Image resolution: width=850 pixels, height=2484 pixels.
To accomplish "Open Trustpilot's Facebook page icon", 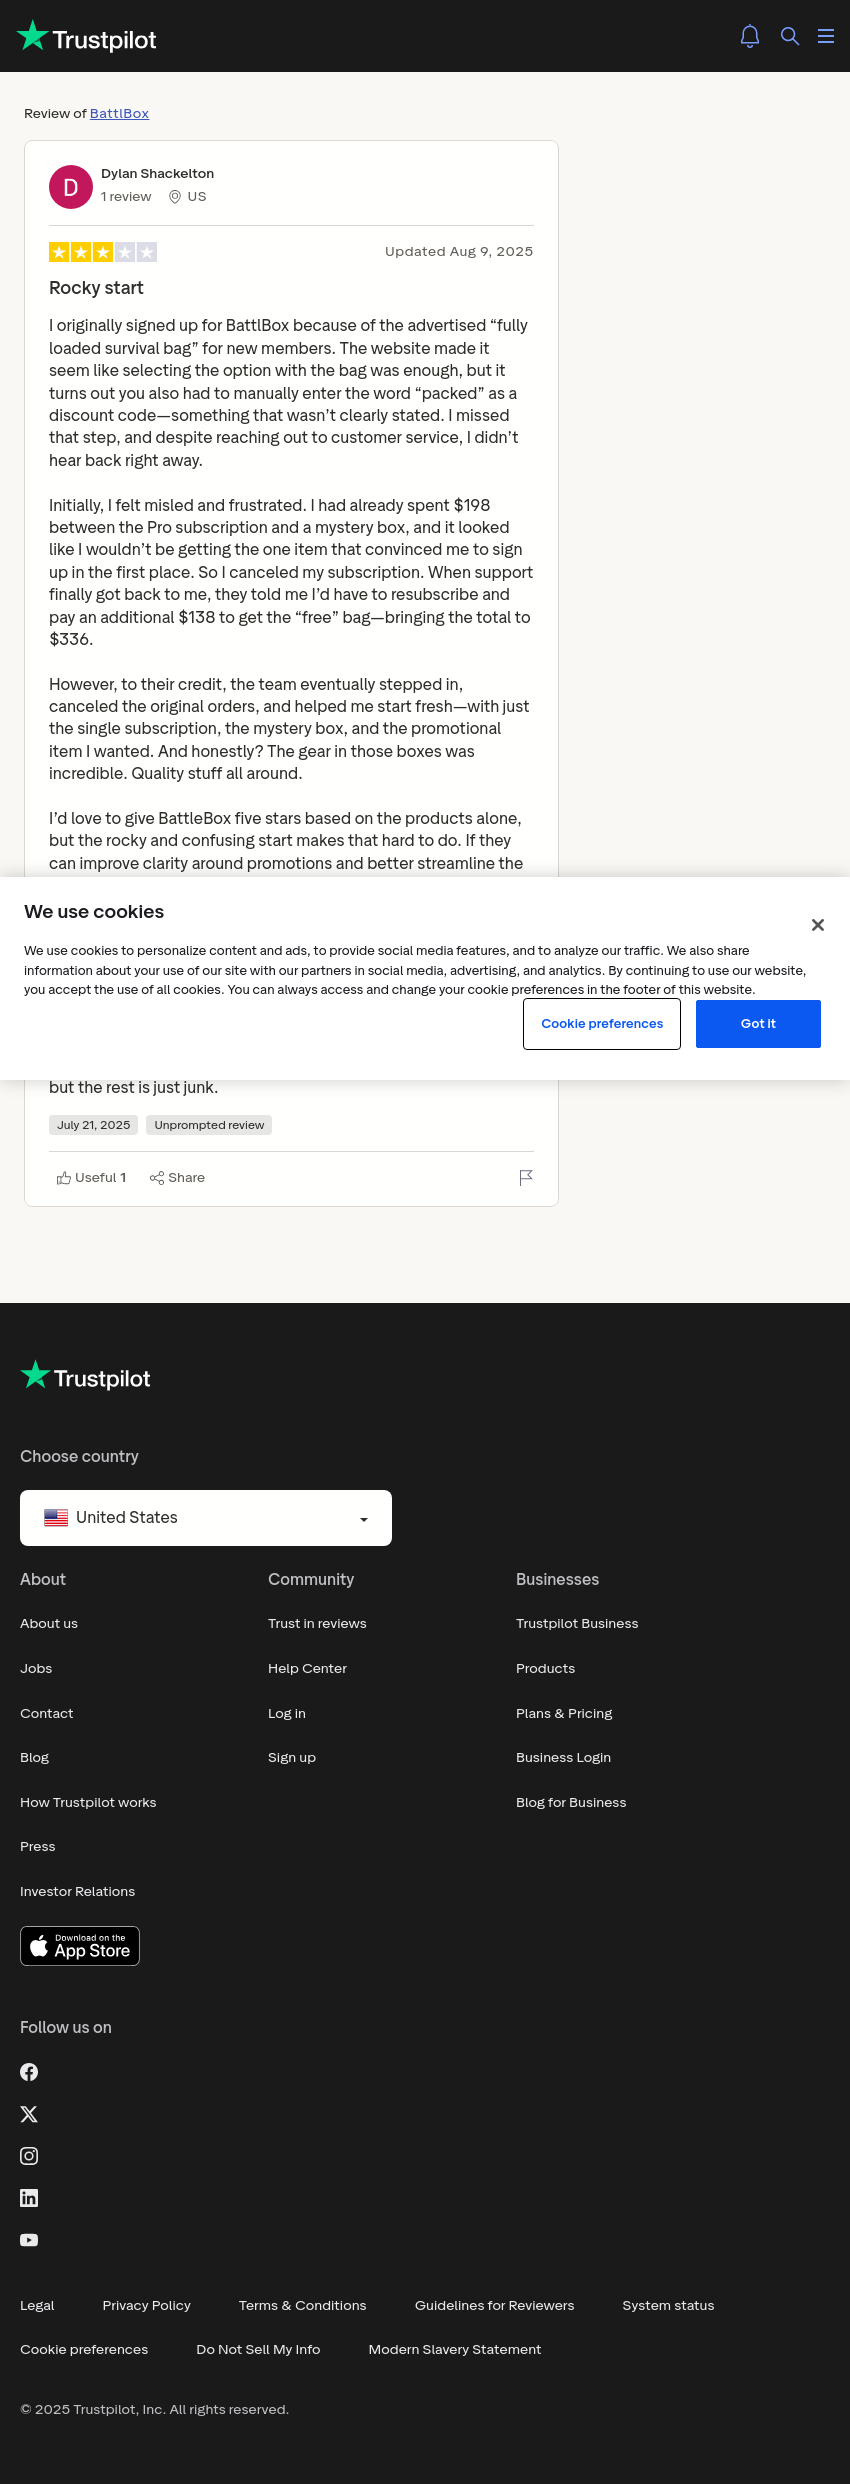I will [29, 2072].
